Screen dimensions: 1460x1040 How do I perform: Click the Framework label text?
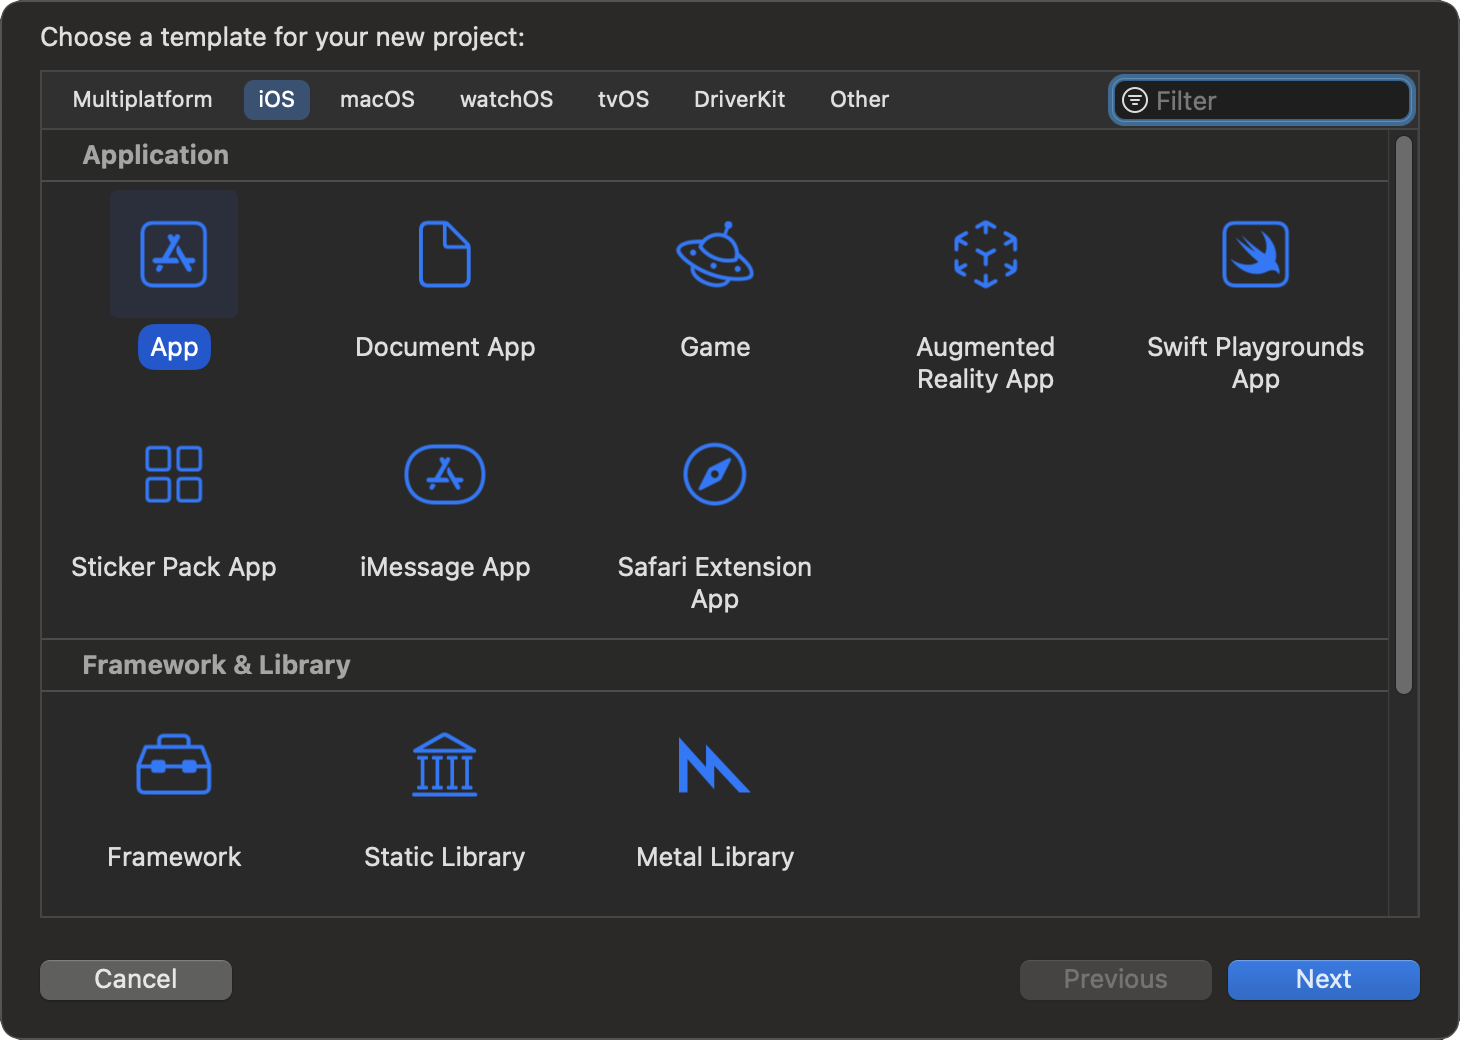(174, 857)
